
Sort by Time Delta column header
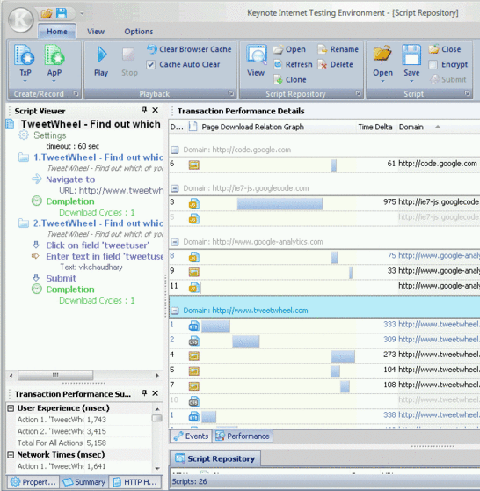375,127
